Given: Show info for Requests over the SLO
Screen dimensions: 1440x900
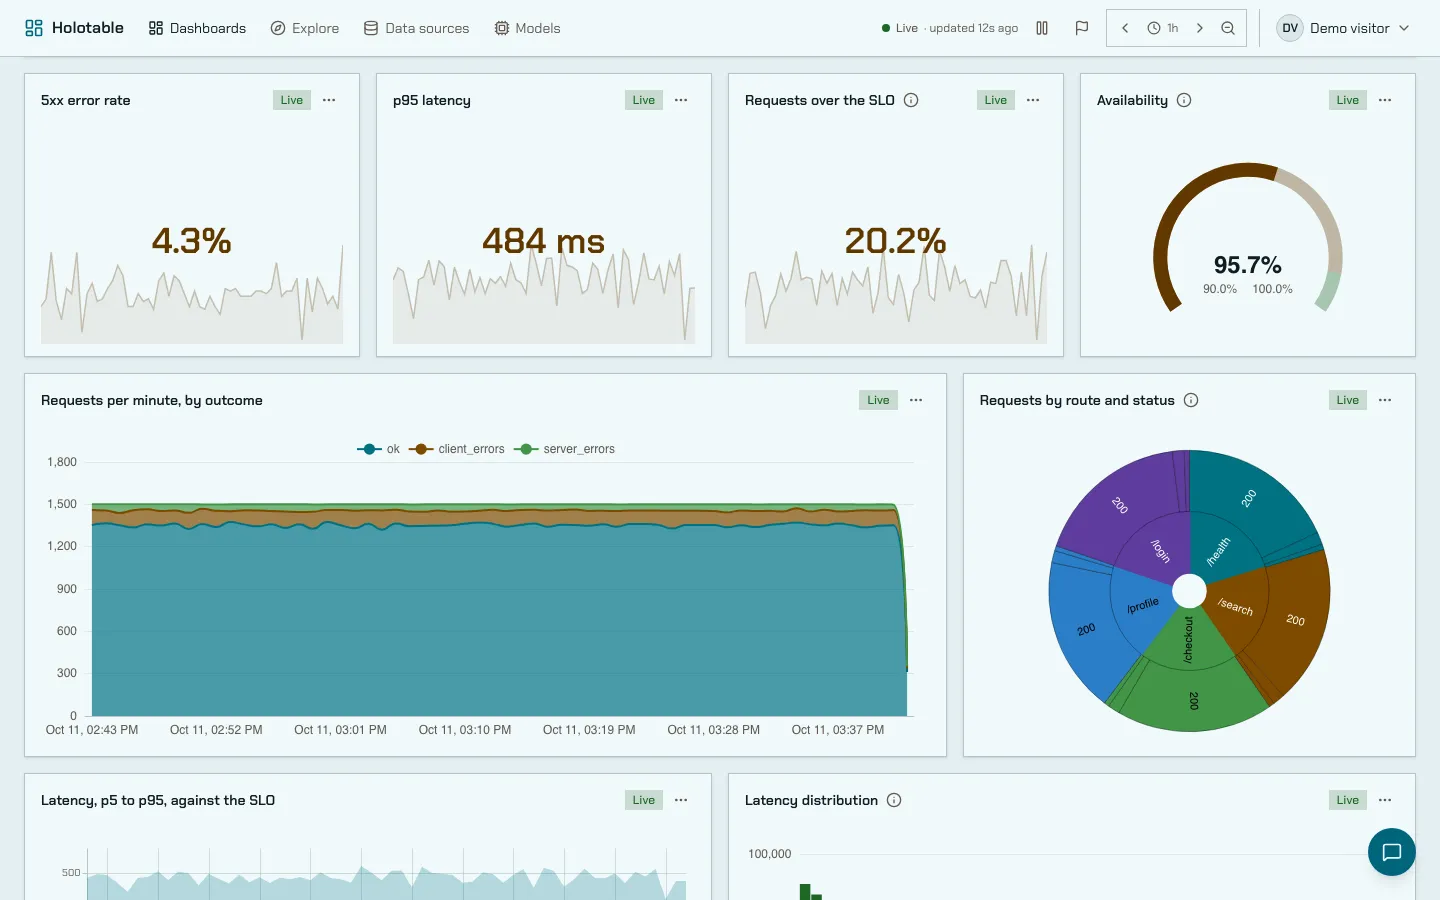Looking at the screenshot, I should [x=911, y=100].
